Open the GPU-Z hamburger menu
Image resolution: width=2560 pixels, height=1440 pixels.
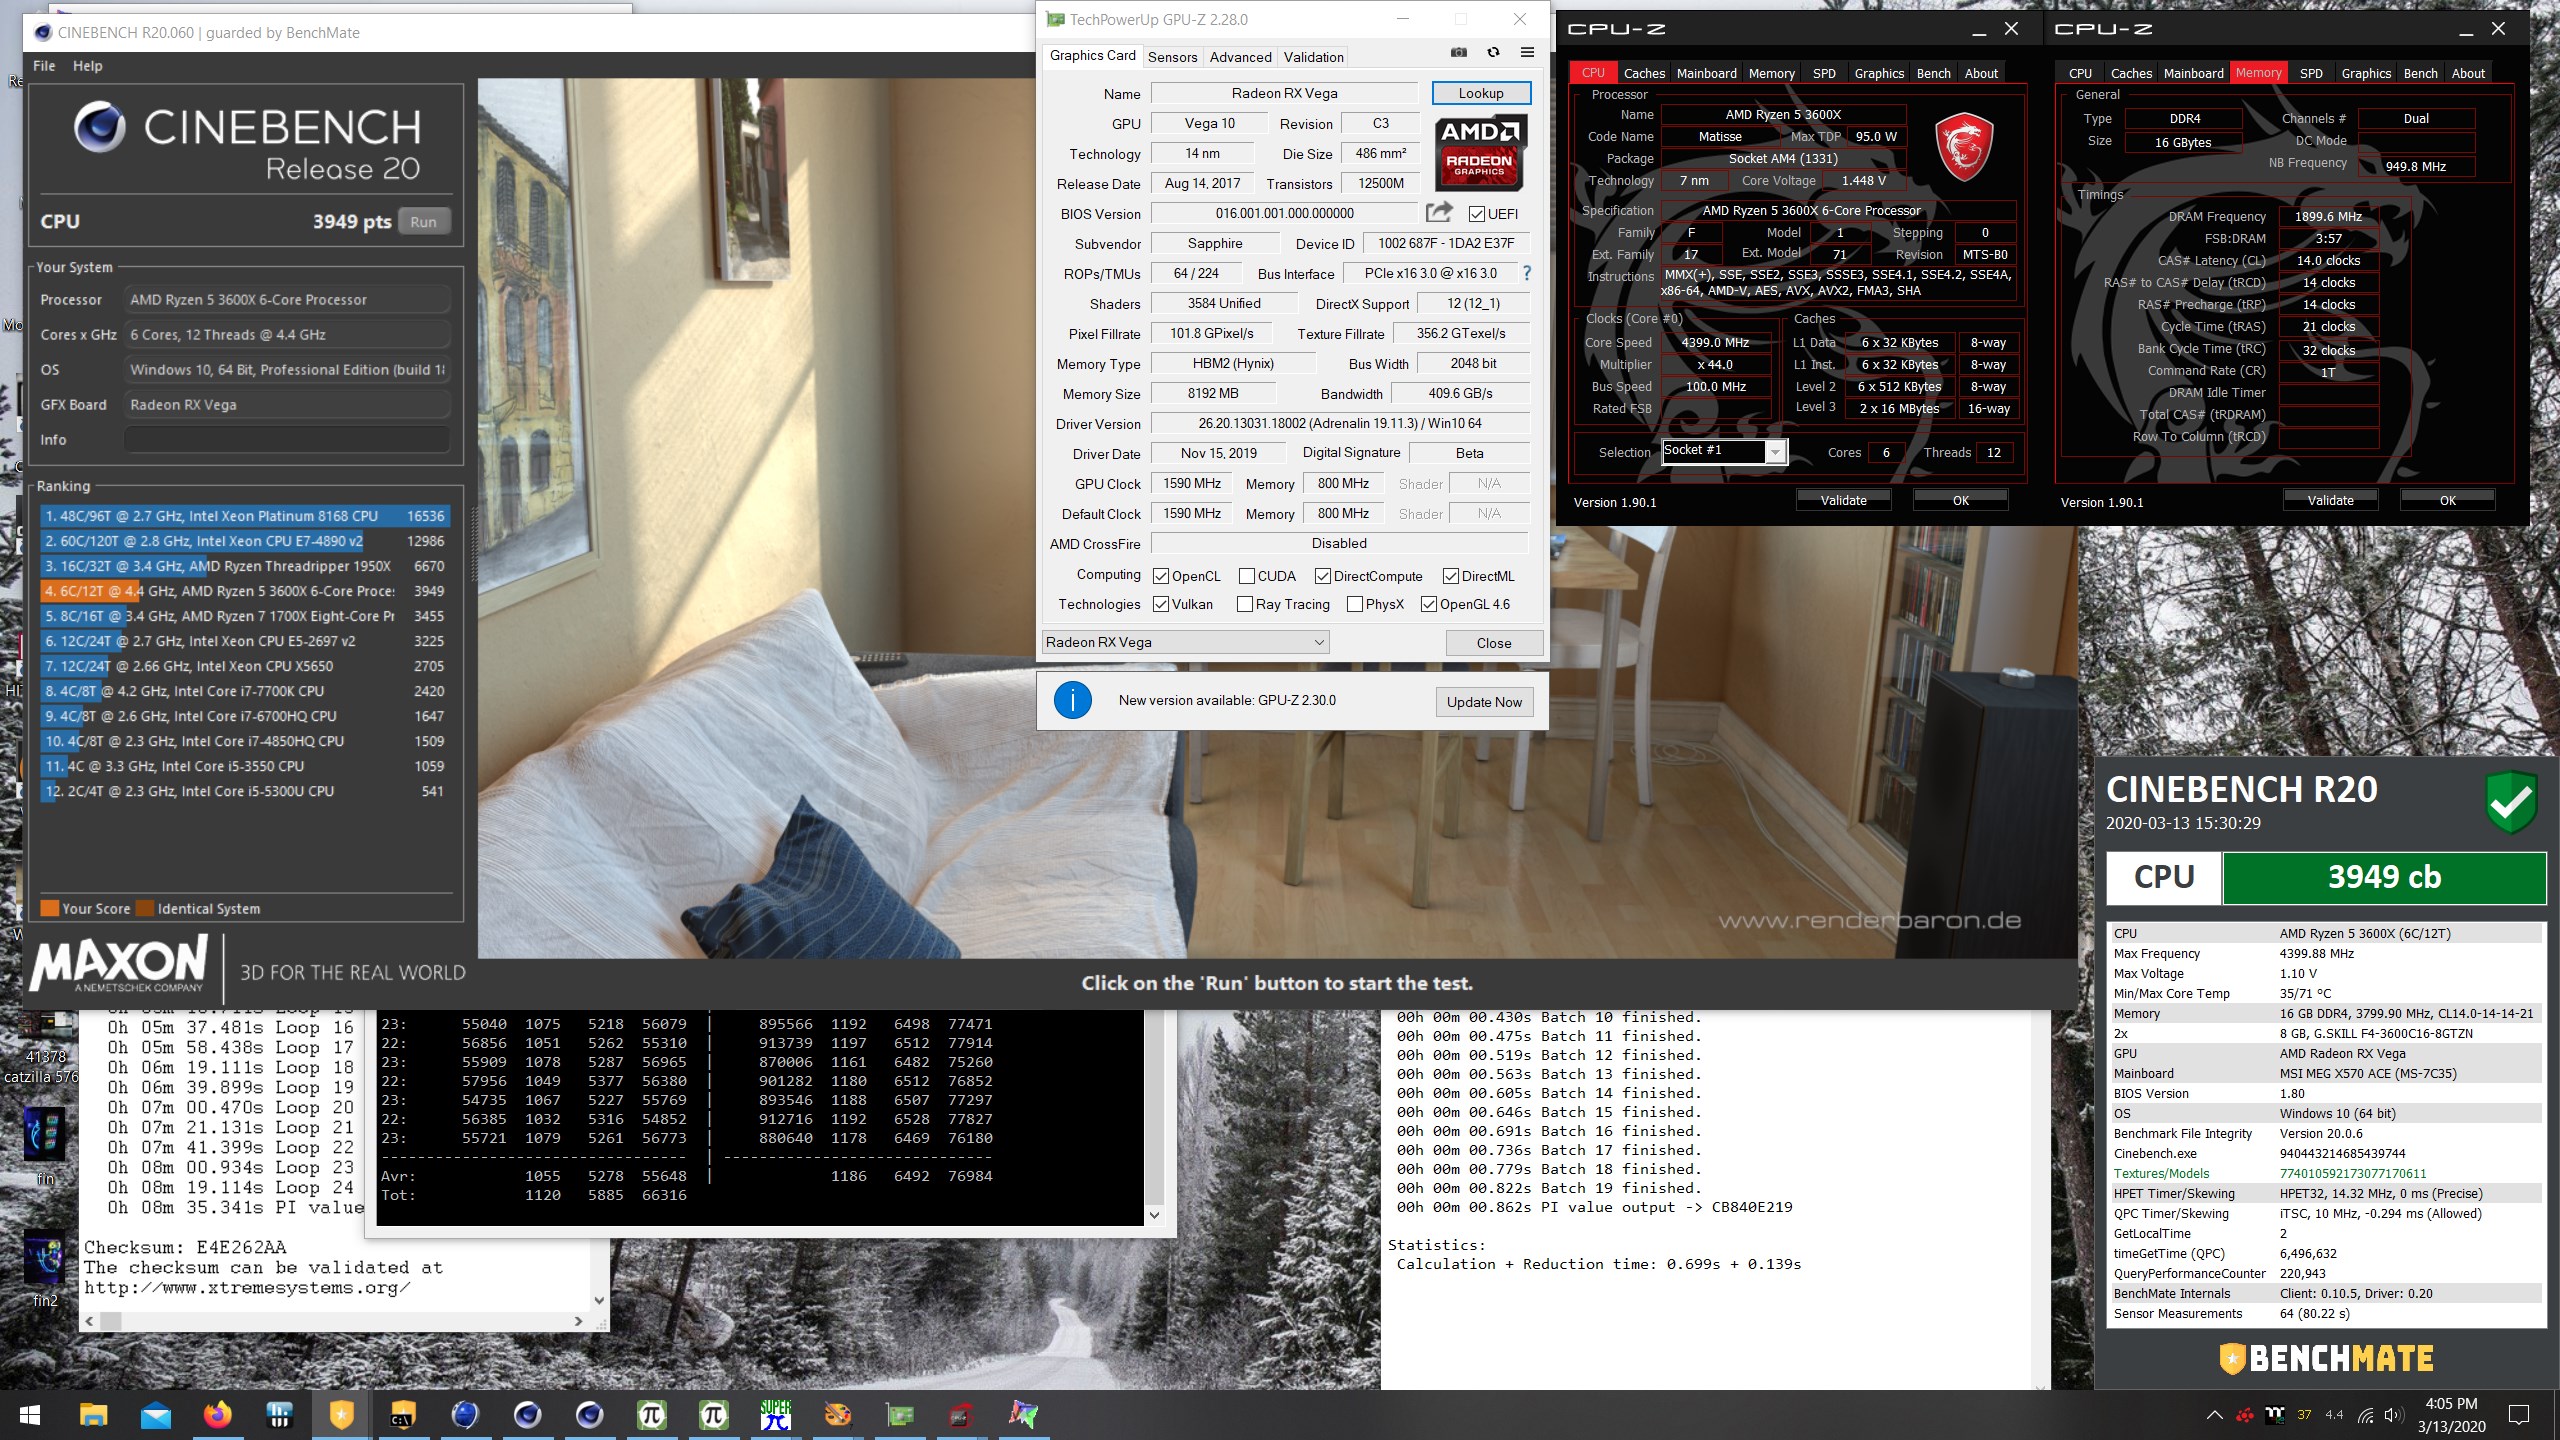(1527, 53)
